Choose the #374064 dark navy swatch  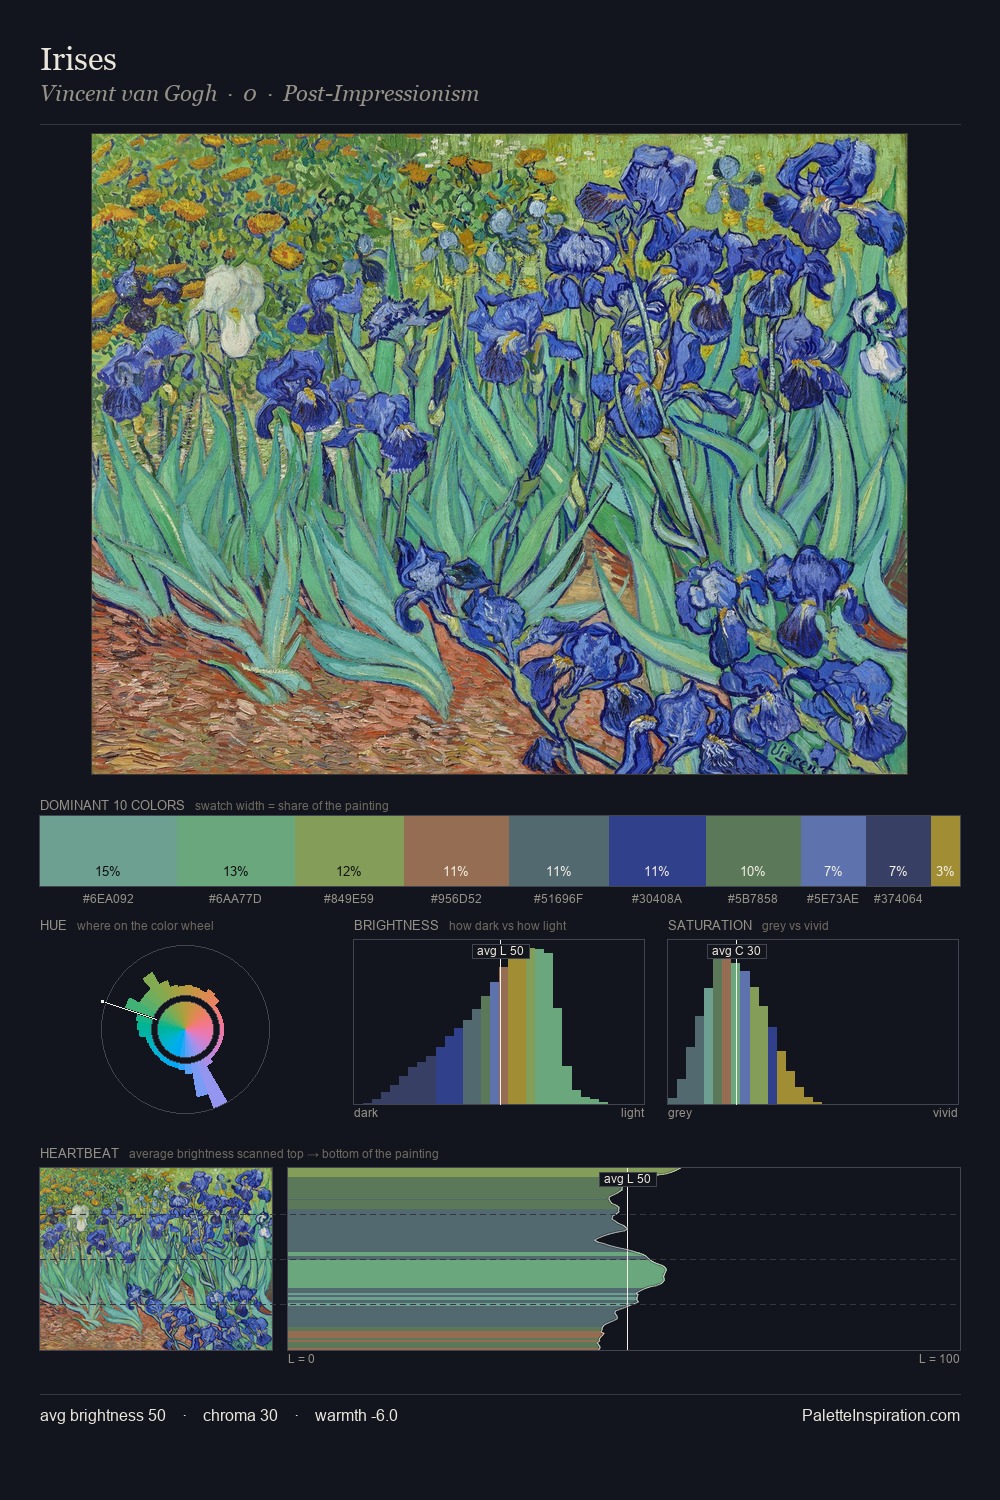898,850
